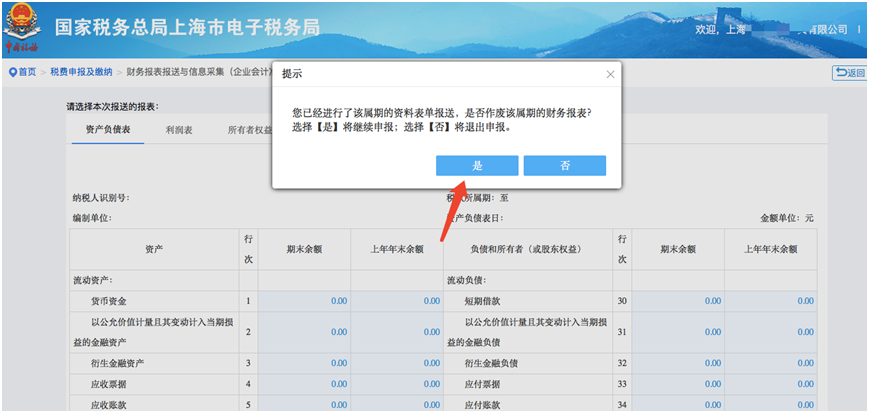Close the 提示 dialog with X
869x411 pixels.
tap(610, 75)
